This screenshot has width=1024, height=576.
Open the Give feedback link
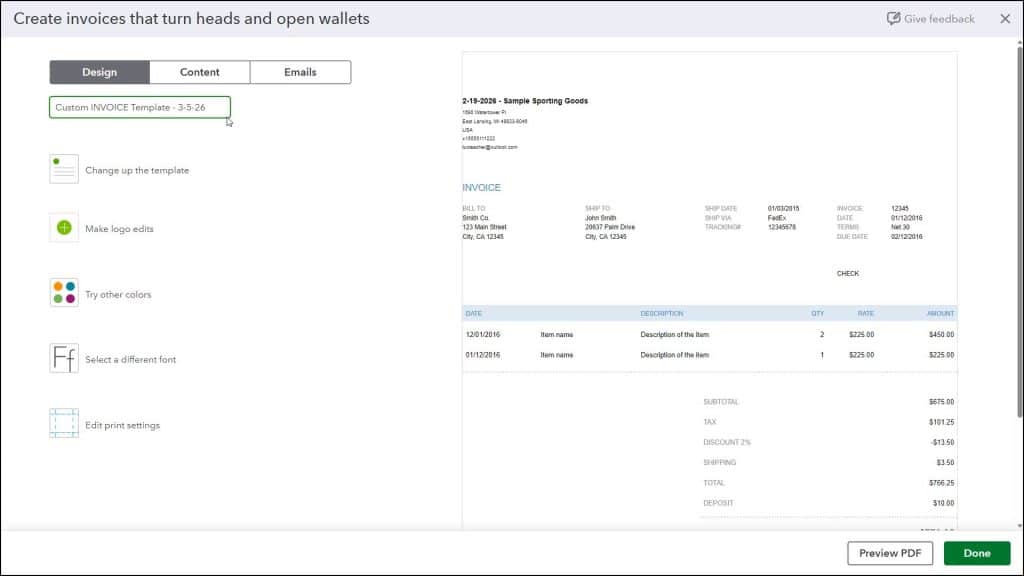[x=932, y=18]
